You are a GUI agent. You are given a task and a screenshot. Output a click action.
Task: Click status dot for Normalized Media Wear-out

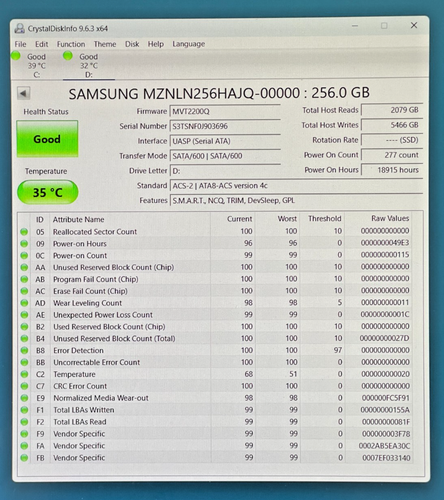(24, 398)
